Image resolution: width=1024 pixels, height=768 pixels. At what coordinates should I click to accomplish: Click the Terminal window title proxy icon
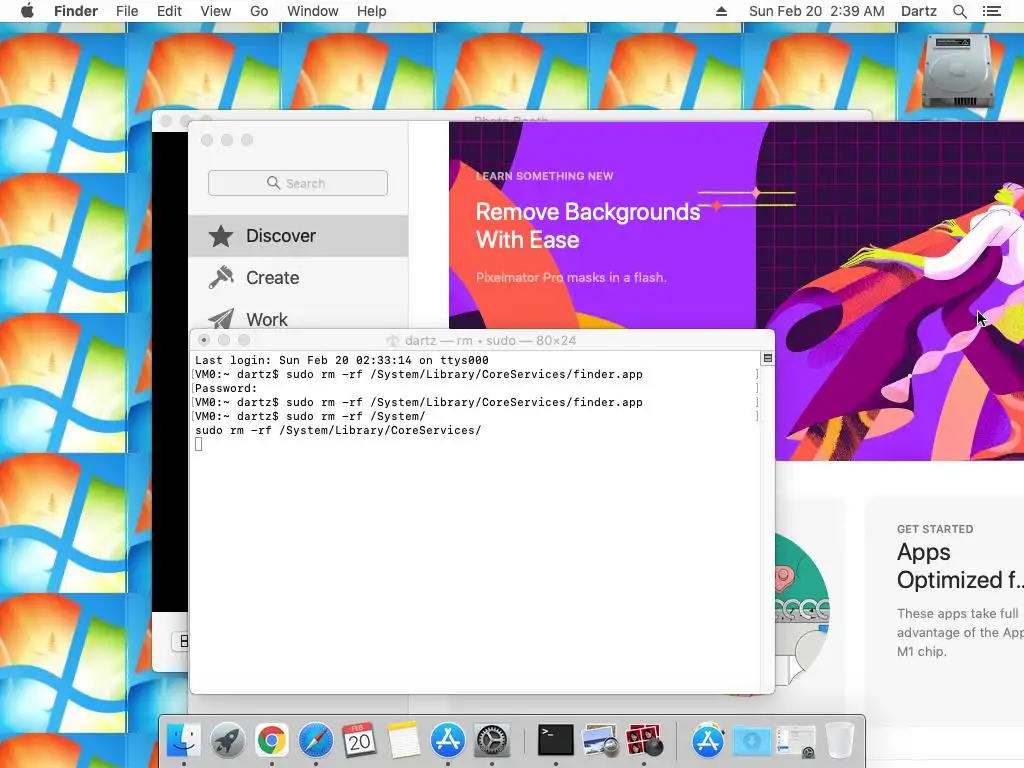point(392,340)
